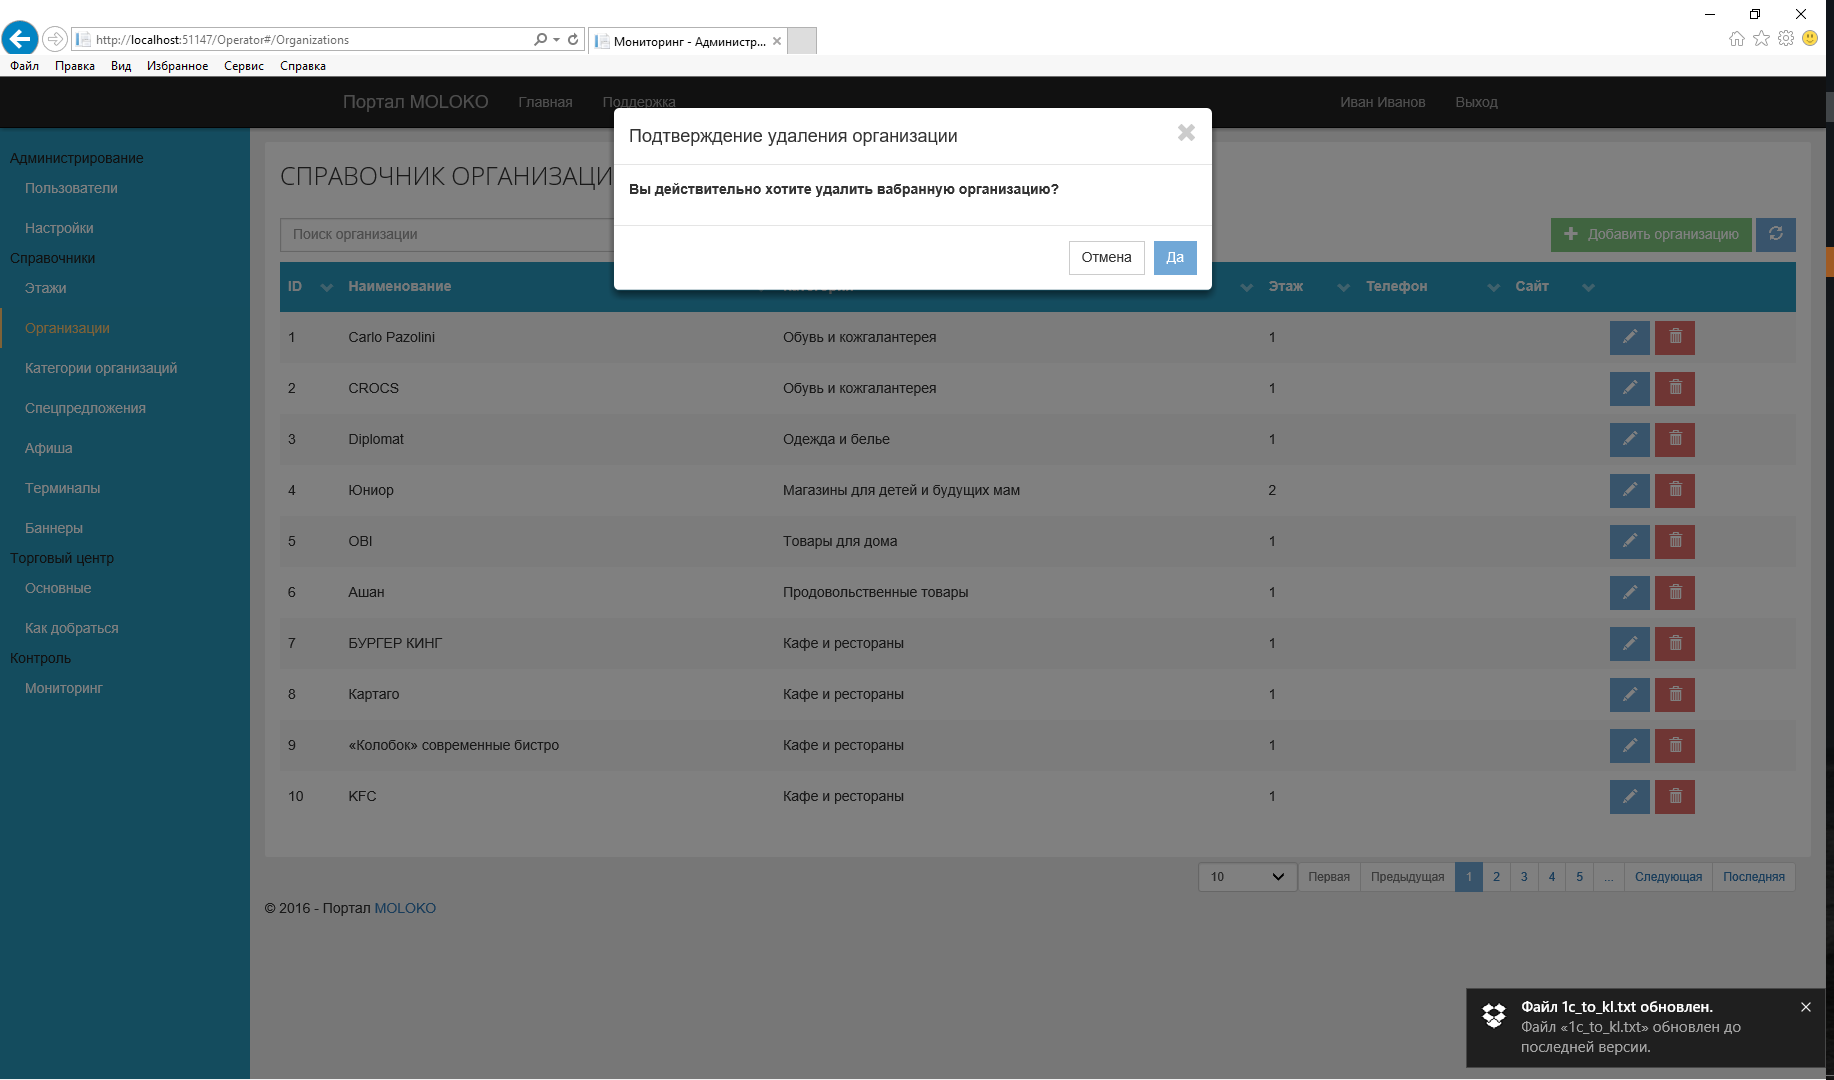1834x1080 pixels.
Task: Click the refresh table icon button
Action: [1776, 235]
